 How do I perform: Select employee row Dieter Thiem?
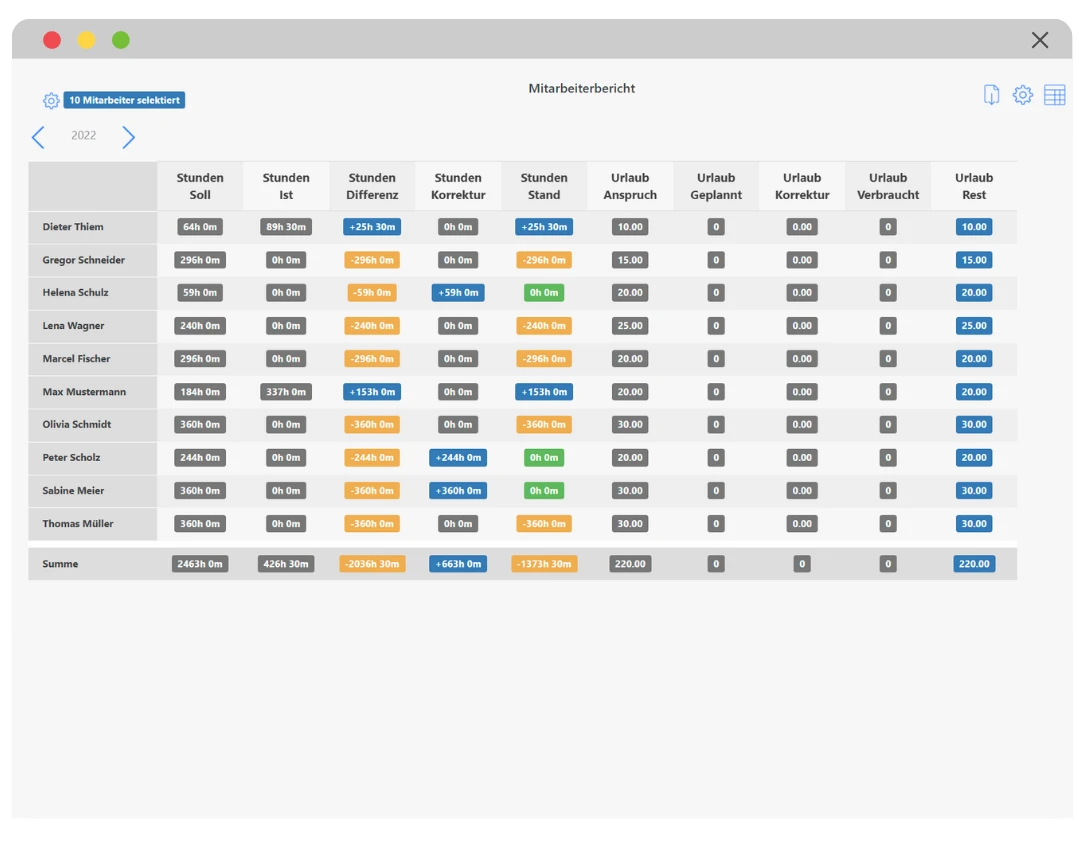point(73,227)
